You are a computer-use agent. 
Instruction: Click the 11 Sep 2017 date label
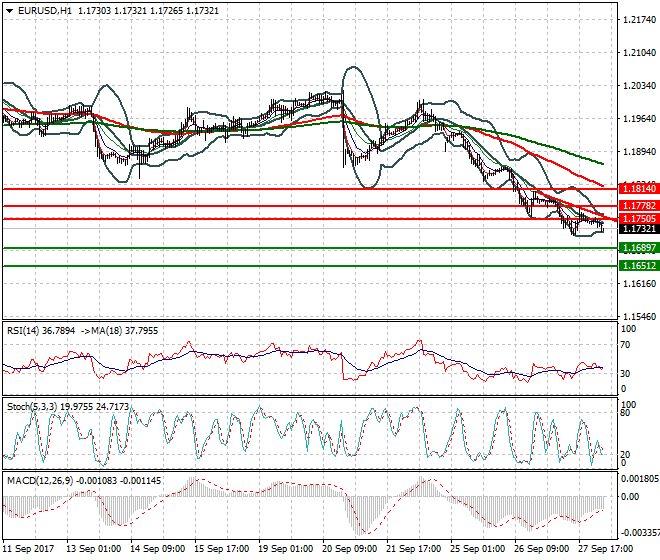pos(28,549)
